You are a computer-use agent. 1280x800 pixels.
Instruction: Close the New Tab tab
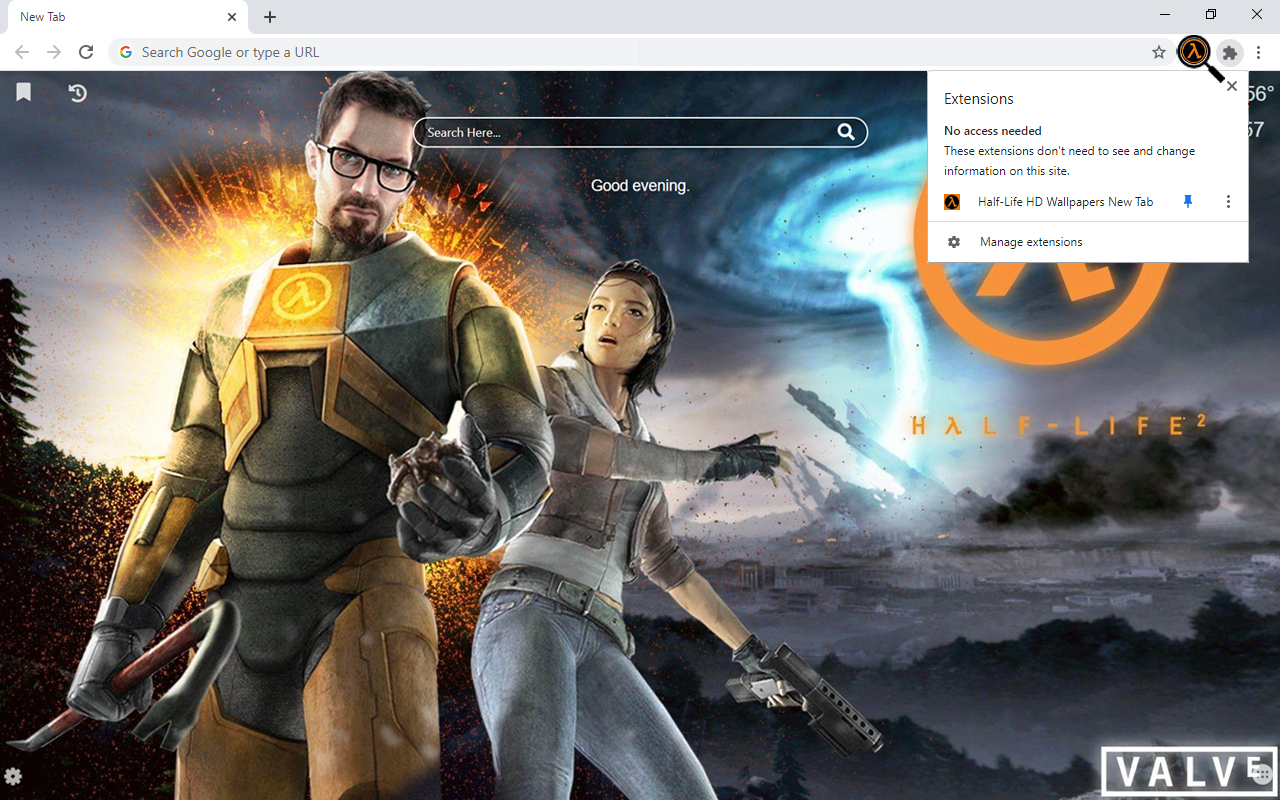(x=232, y=17)
